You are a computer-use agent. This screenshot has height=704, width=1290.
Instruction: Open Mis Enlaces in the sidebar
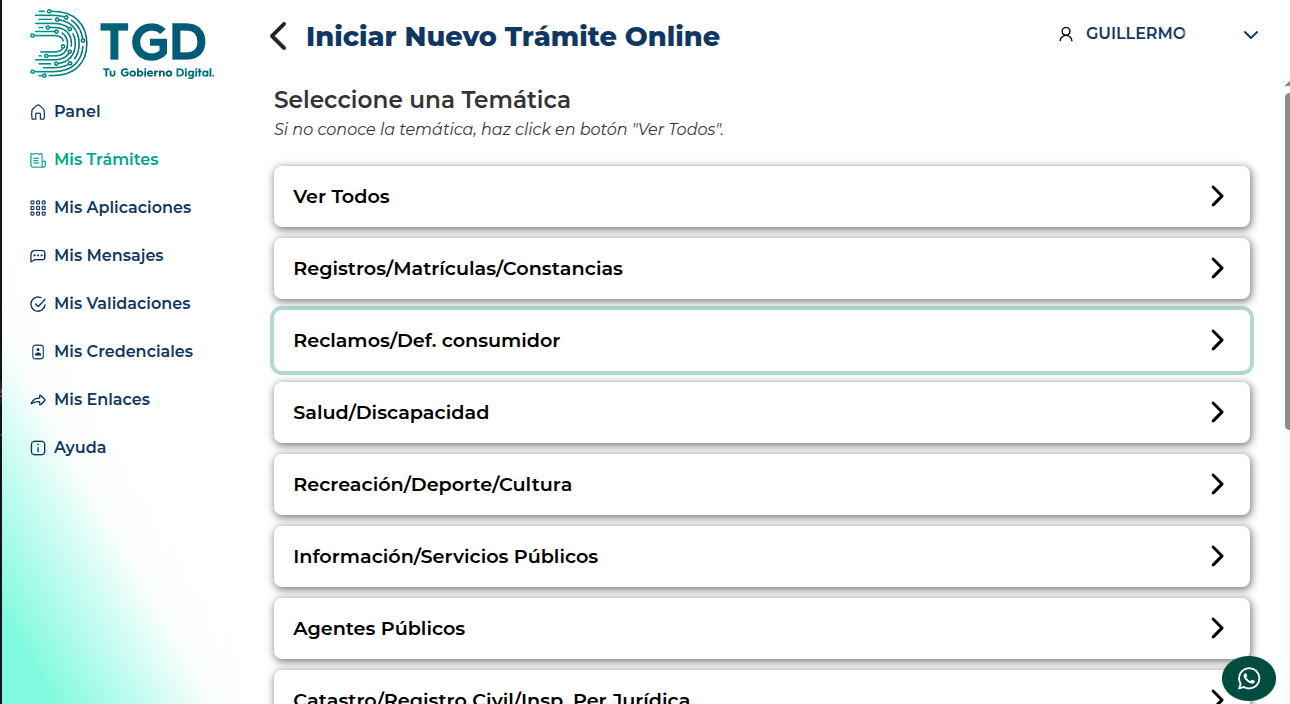[x=102, y=400]
